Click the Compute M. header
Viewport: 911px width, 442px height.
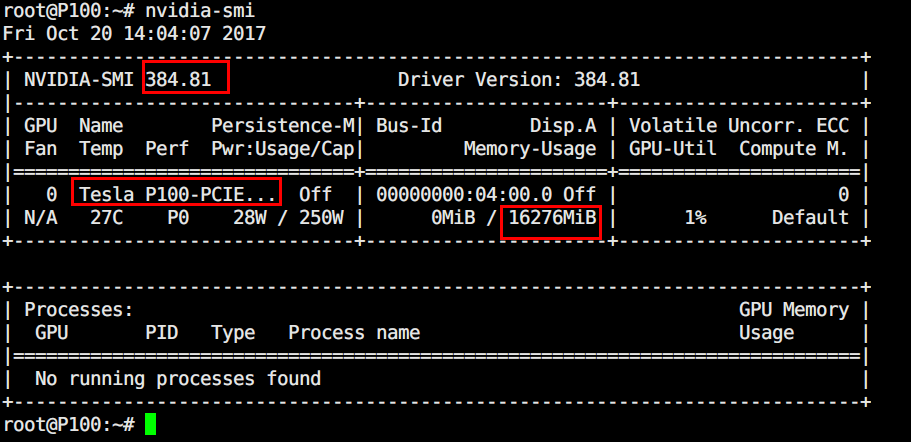(x=794, y=149)
